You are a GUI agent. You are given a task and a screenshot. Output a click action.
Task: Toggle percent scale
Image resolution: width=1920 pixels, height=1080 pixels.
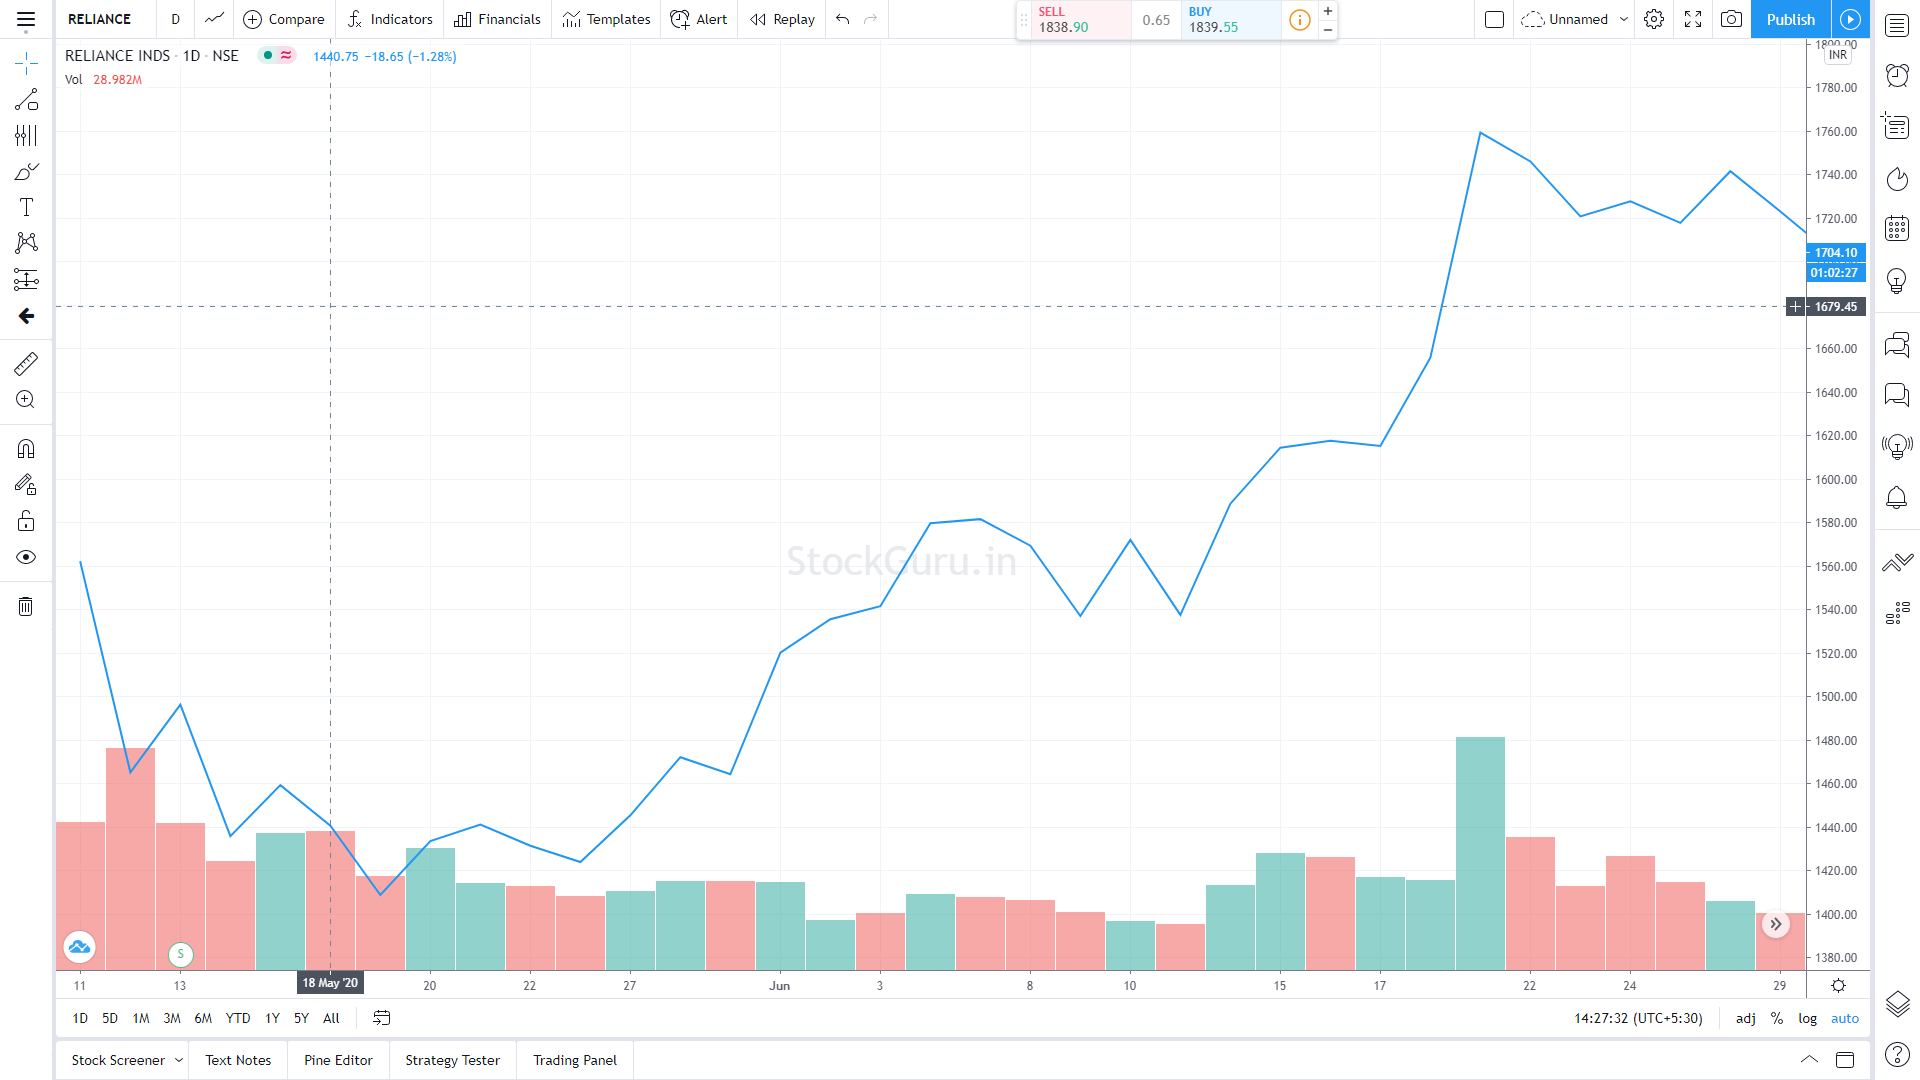tap(1777, 1018)
